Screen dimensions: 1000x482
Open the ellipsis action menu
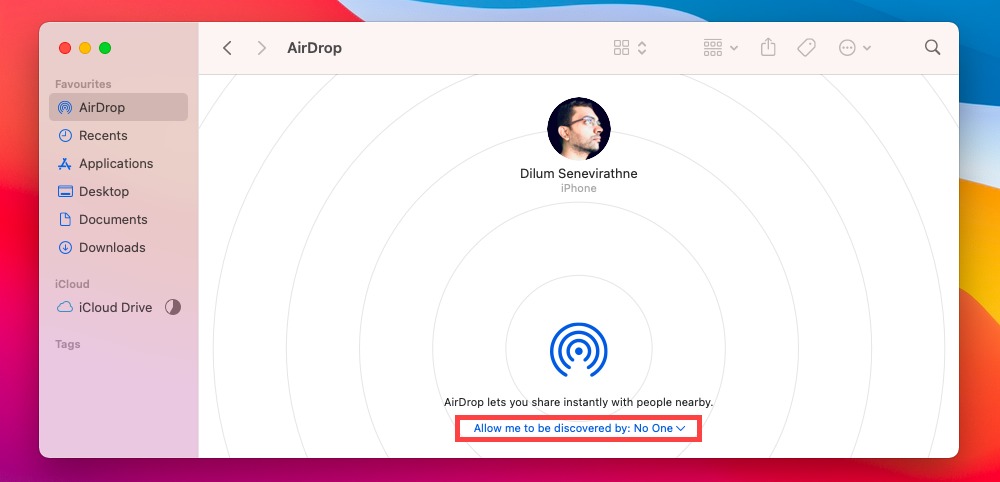point(854,48)
